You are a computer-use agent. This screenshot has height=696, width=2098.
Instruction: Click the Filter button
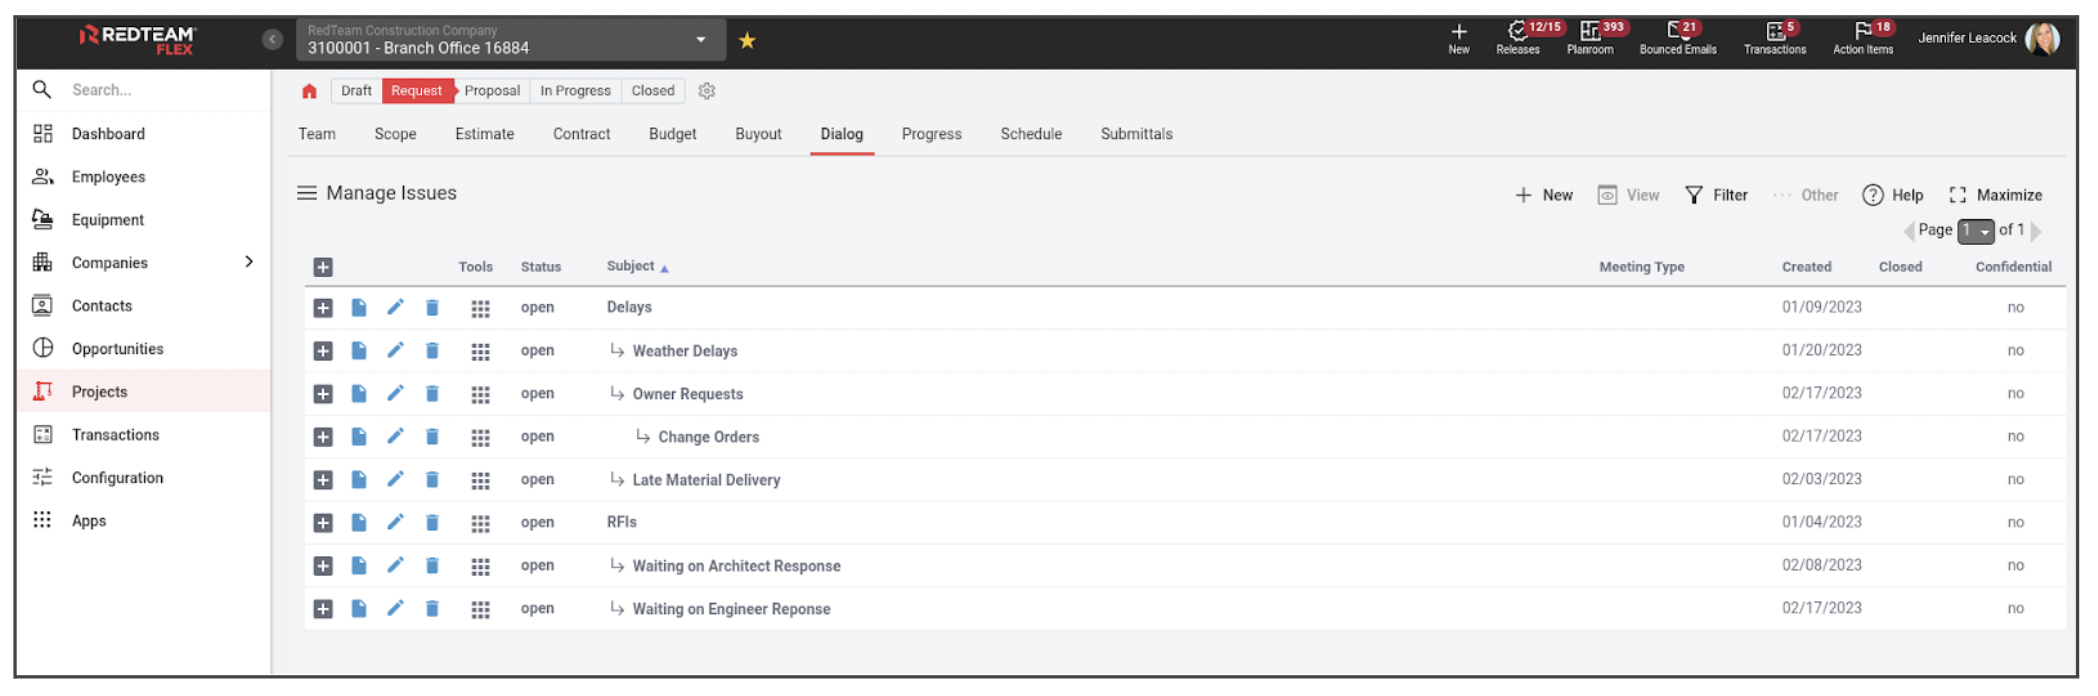[1716, 195]
